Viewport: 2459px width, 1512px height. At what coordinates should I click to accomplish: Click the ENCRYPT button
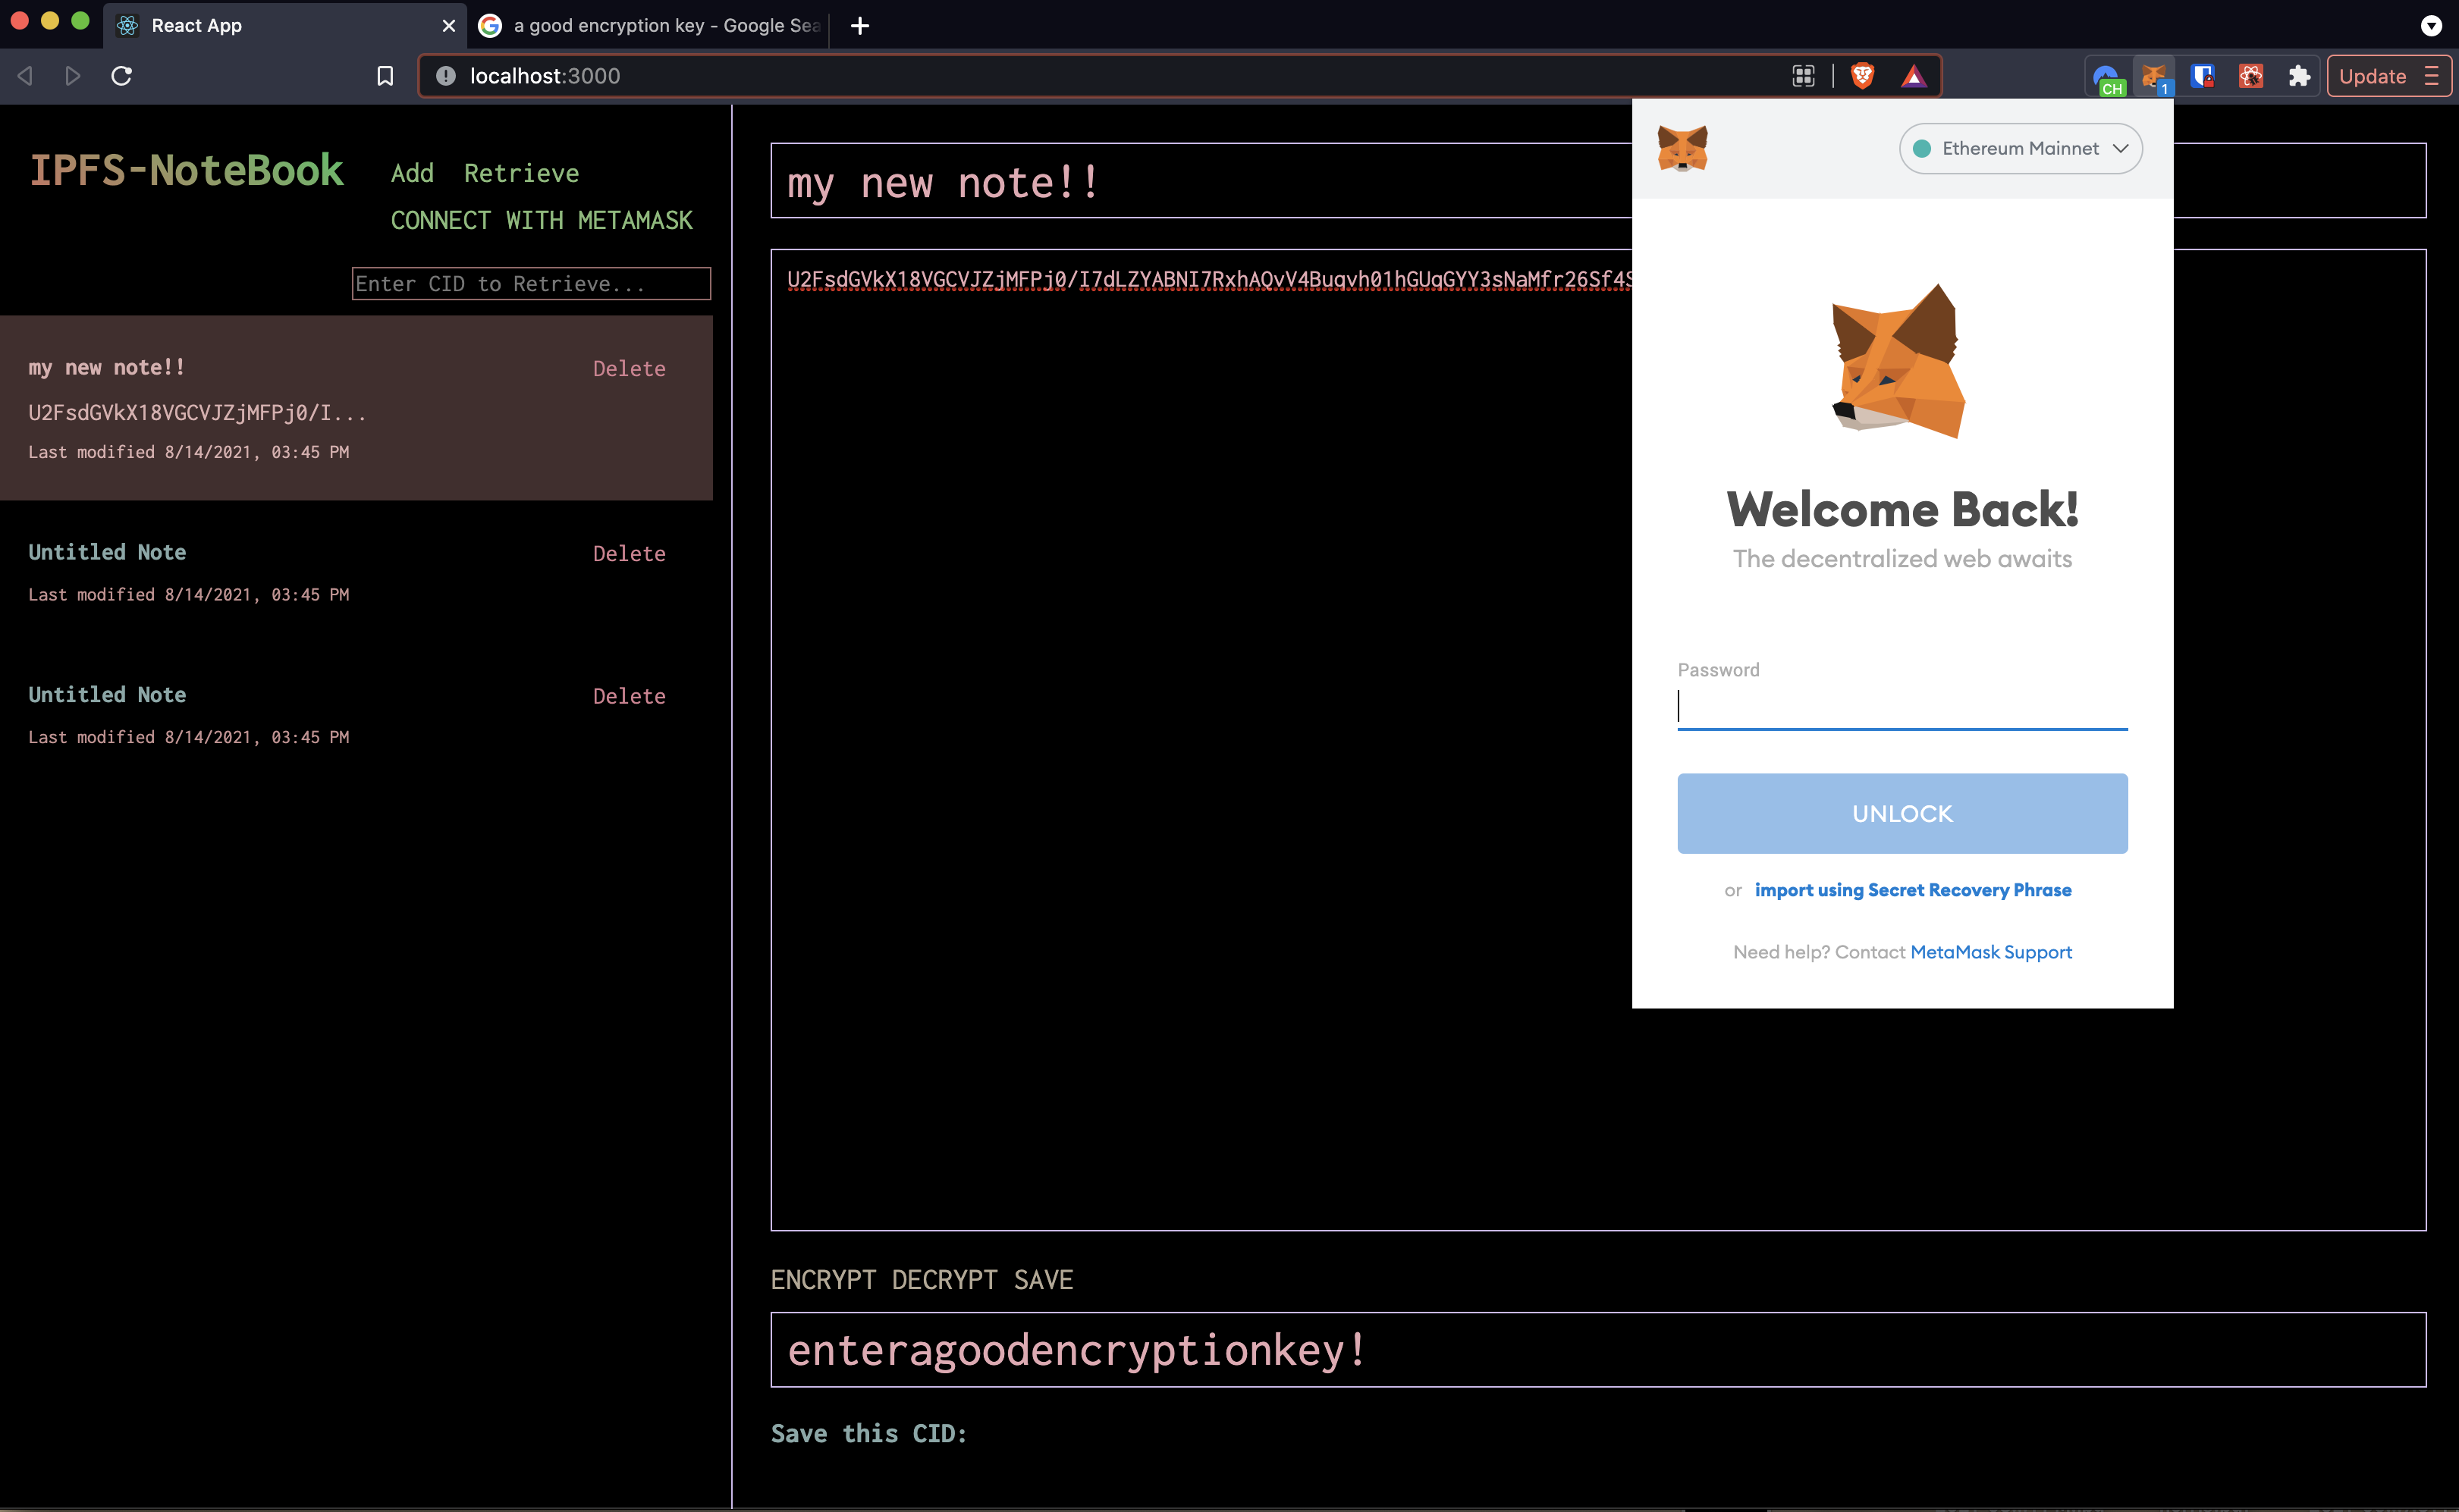pyautogui.click(x=823, y=1279)
